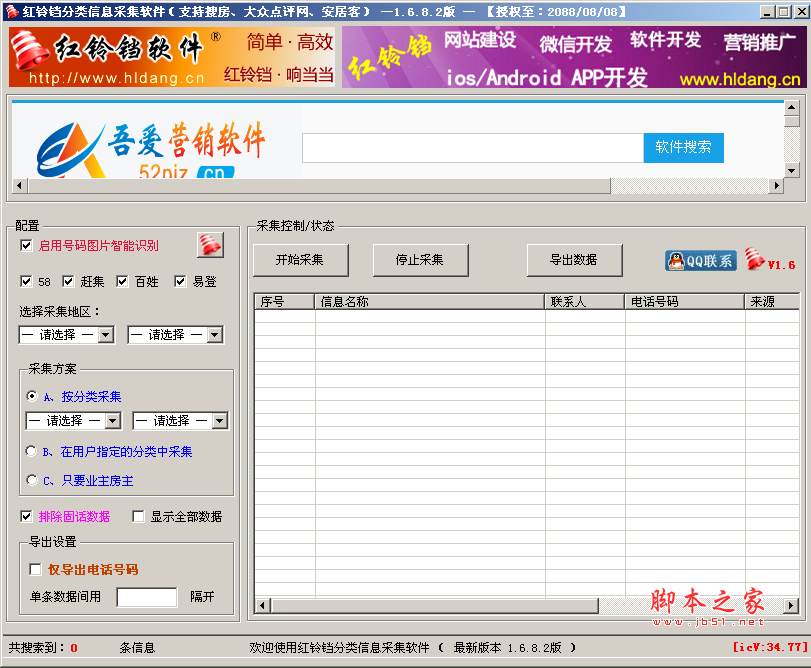
Task: Focus the software search input field
Action: [x=473, y=148]
